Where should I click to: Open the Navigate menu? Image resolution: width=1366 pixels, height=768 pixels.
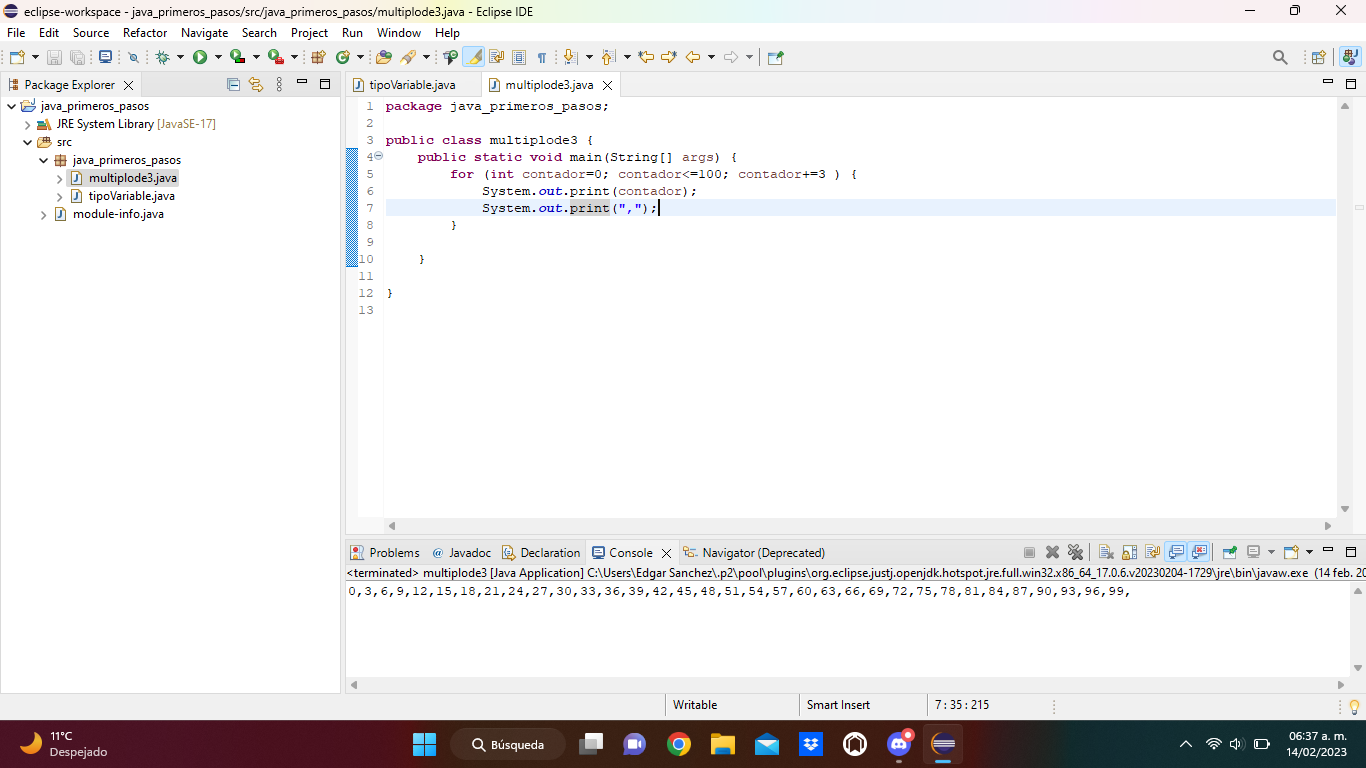(204, 33)
